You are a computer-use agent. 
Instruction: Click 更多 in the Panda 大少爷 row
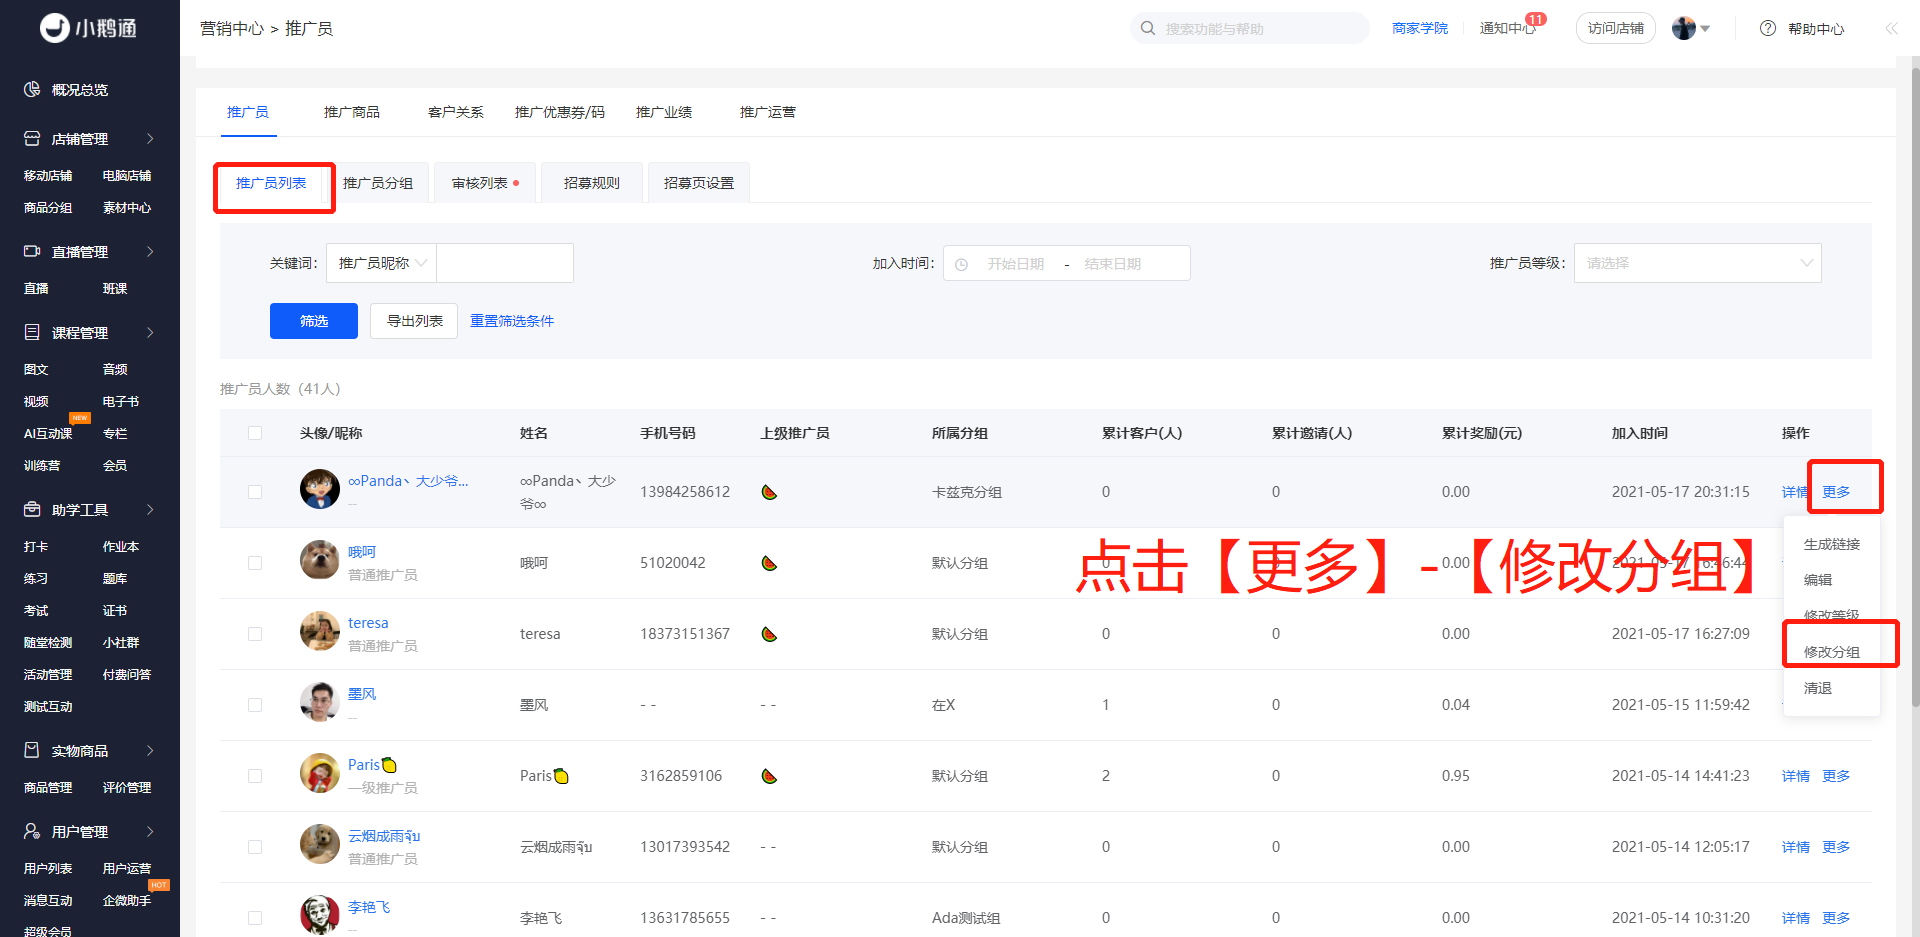(1836, 492)
